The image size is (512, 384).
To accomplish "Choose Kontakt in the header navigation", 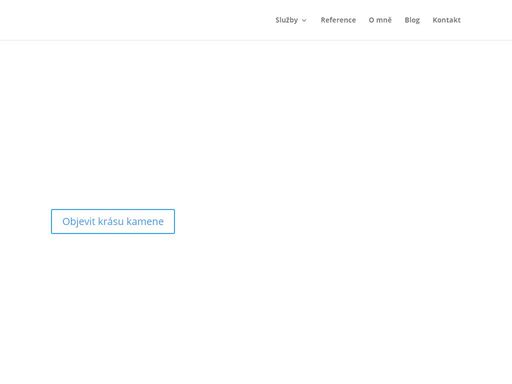I will click(446, 20).
